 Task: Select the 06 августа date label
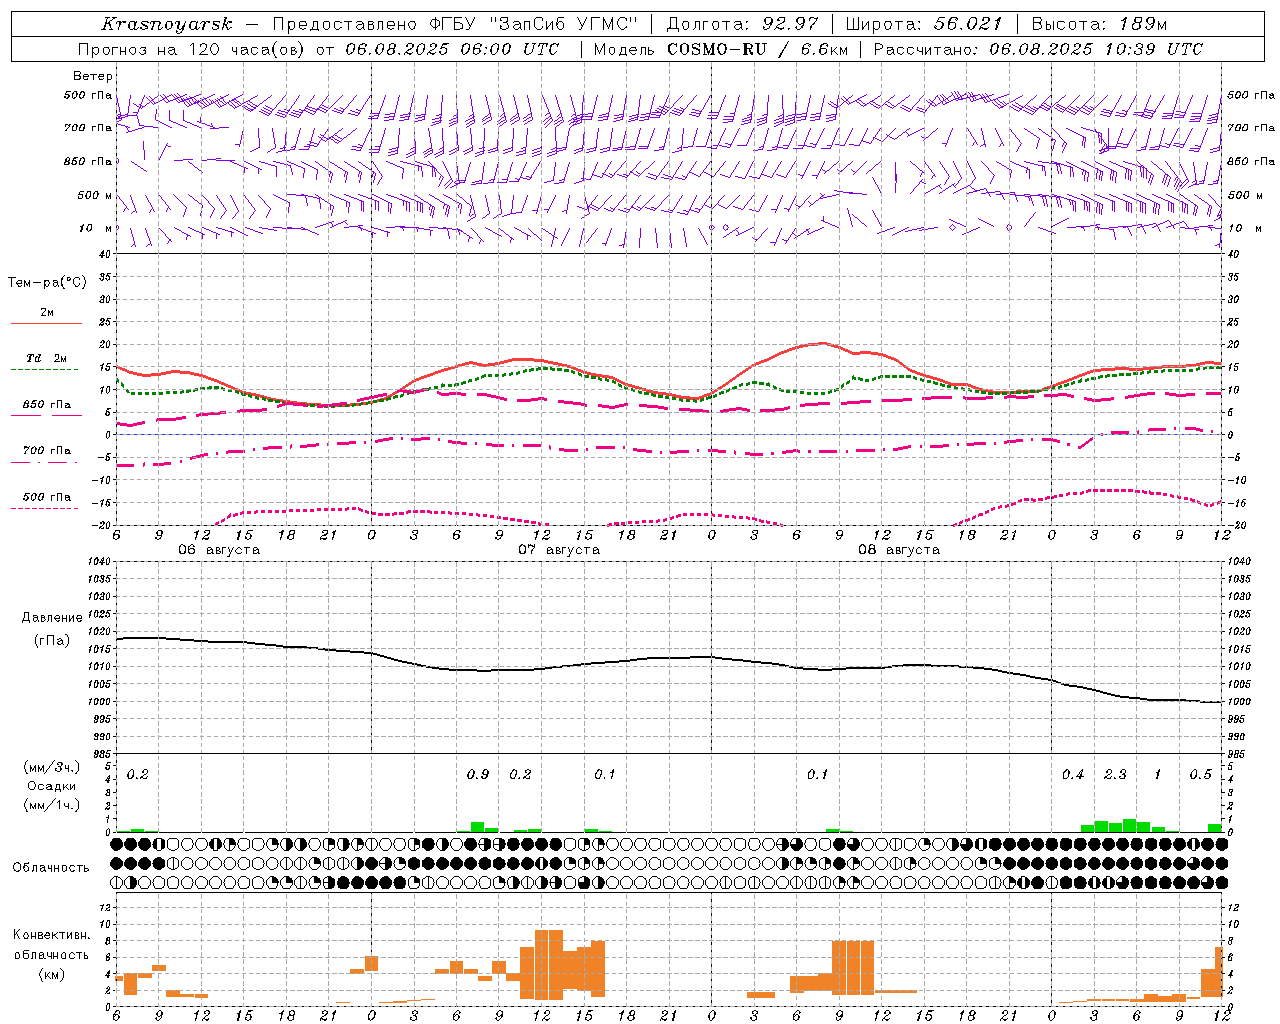point(219,550)
